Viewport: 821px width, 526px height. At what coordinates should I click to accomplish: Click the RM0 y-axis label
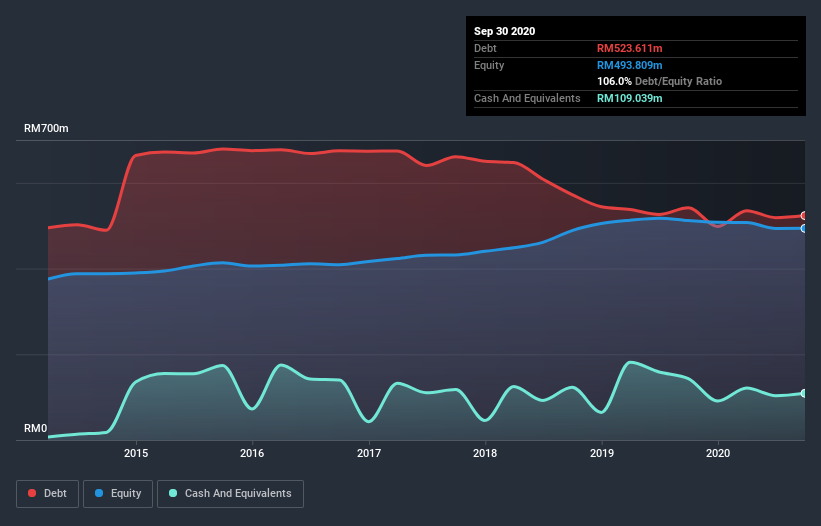click(x=36, y=429)
